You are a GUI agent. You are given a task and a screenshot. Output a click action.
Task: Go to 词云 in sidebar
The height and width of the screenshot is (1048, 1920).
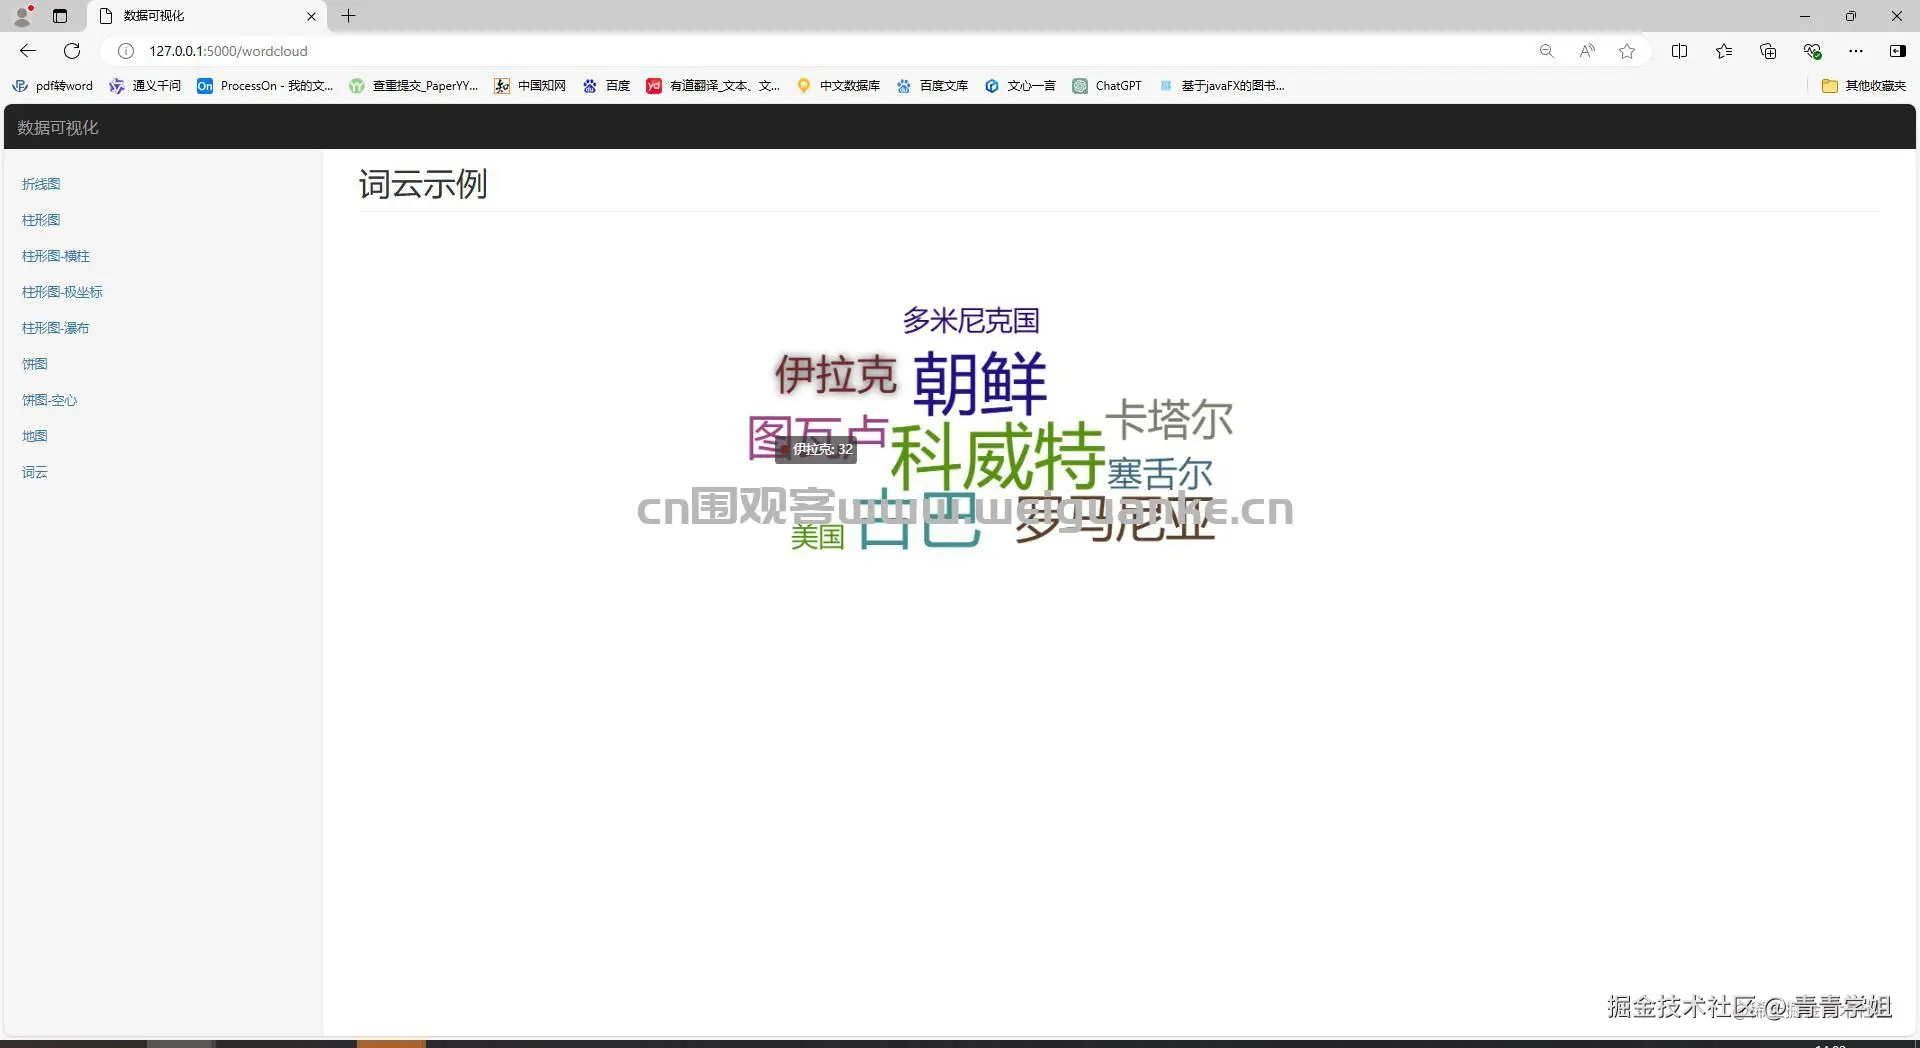click(35, 472)
